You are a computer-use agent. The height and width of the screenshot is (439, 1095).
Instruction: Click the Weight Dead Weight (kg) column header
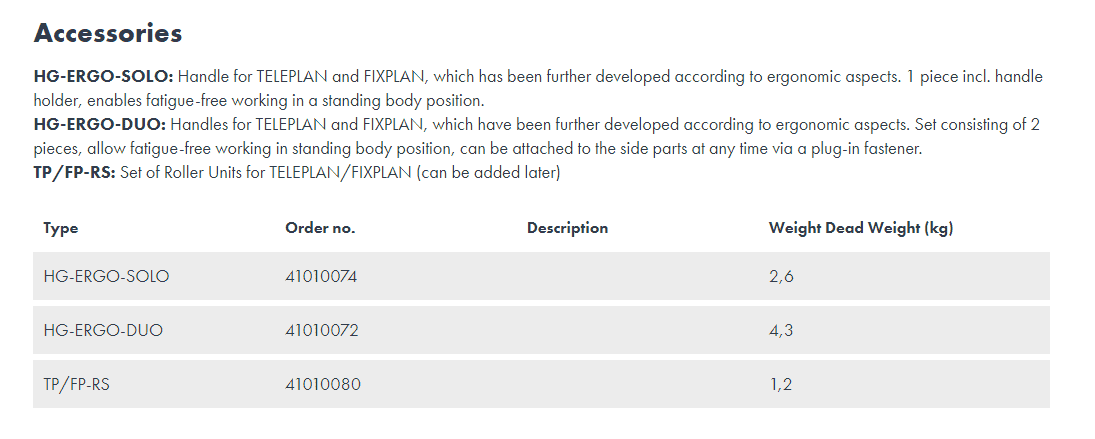860,228
